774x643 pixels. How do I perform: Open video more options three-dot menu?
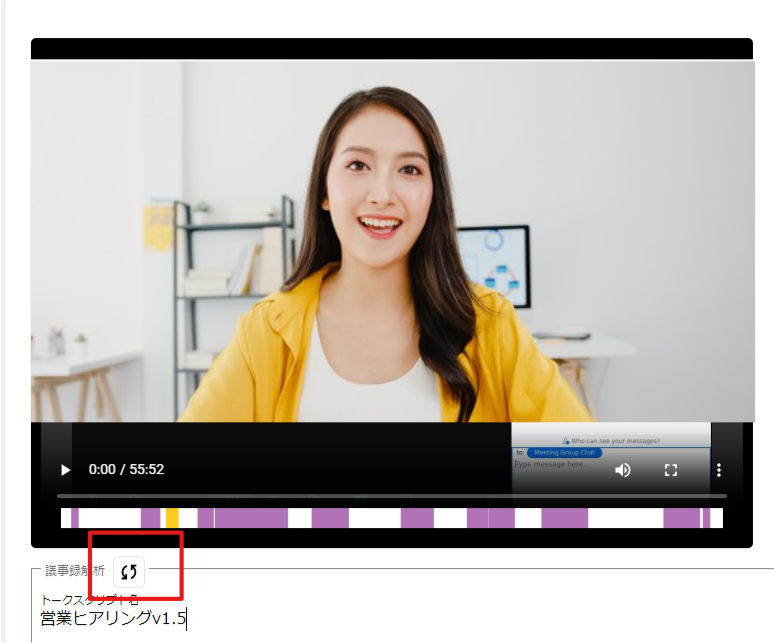[718, 470]
